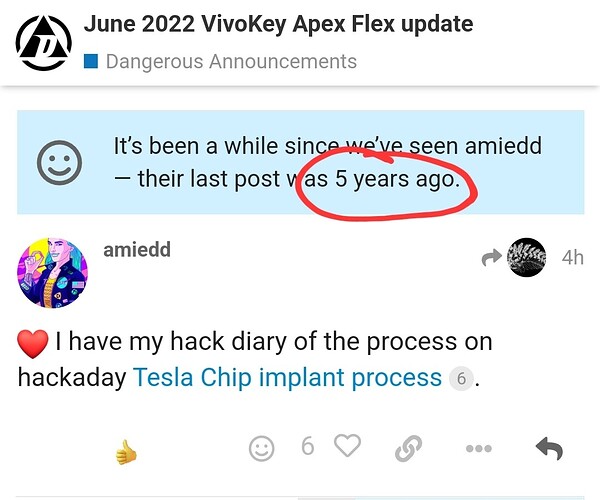Open the Dangerous Announcements category
This screenshot has height=500, width=600.
point(231,61)
